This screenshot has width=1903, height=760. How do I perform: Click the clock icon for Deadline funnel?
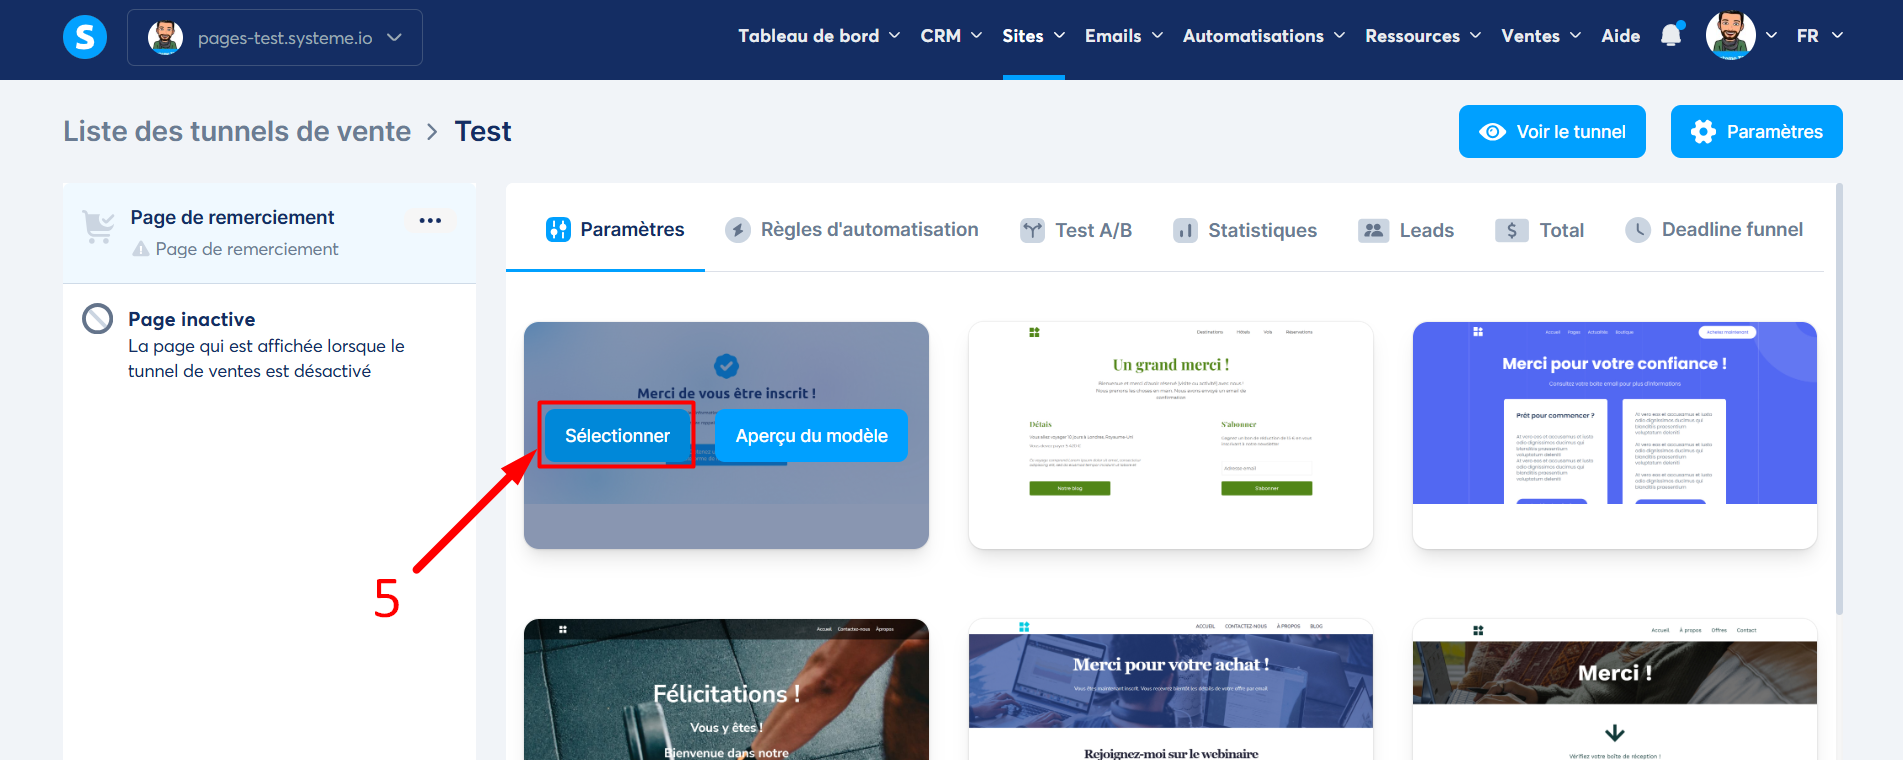tap(1638, 230)
